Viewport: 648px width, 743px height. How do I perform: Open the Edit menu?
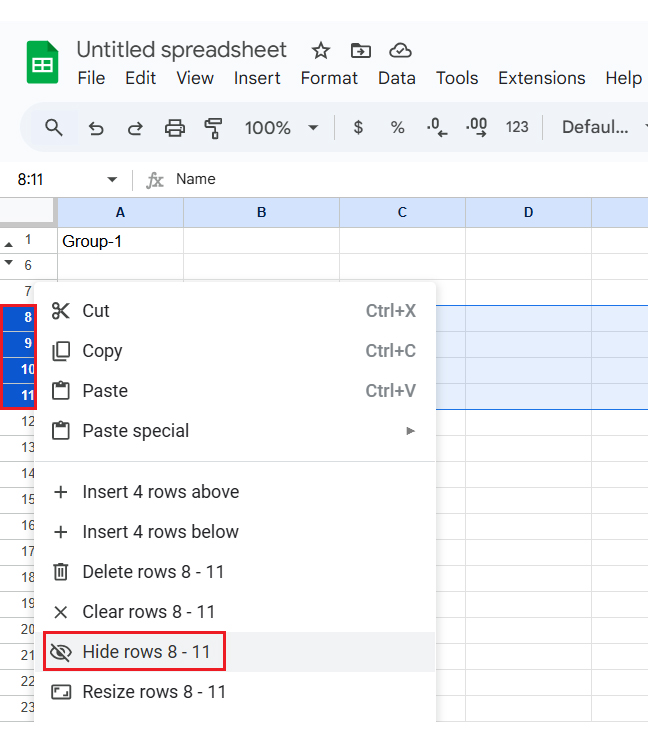140,78
